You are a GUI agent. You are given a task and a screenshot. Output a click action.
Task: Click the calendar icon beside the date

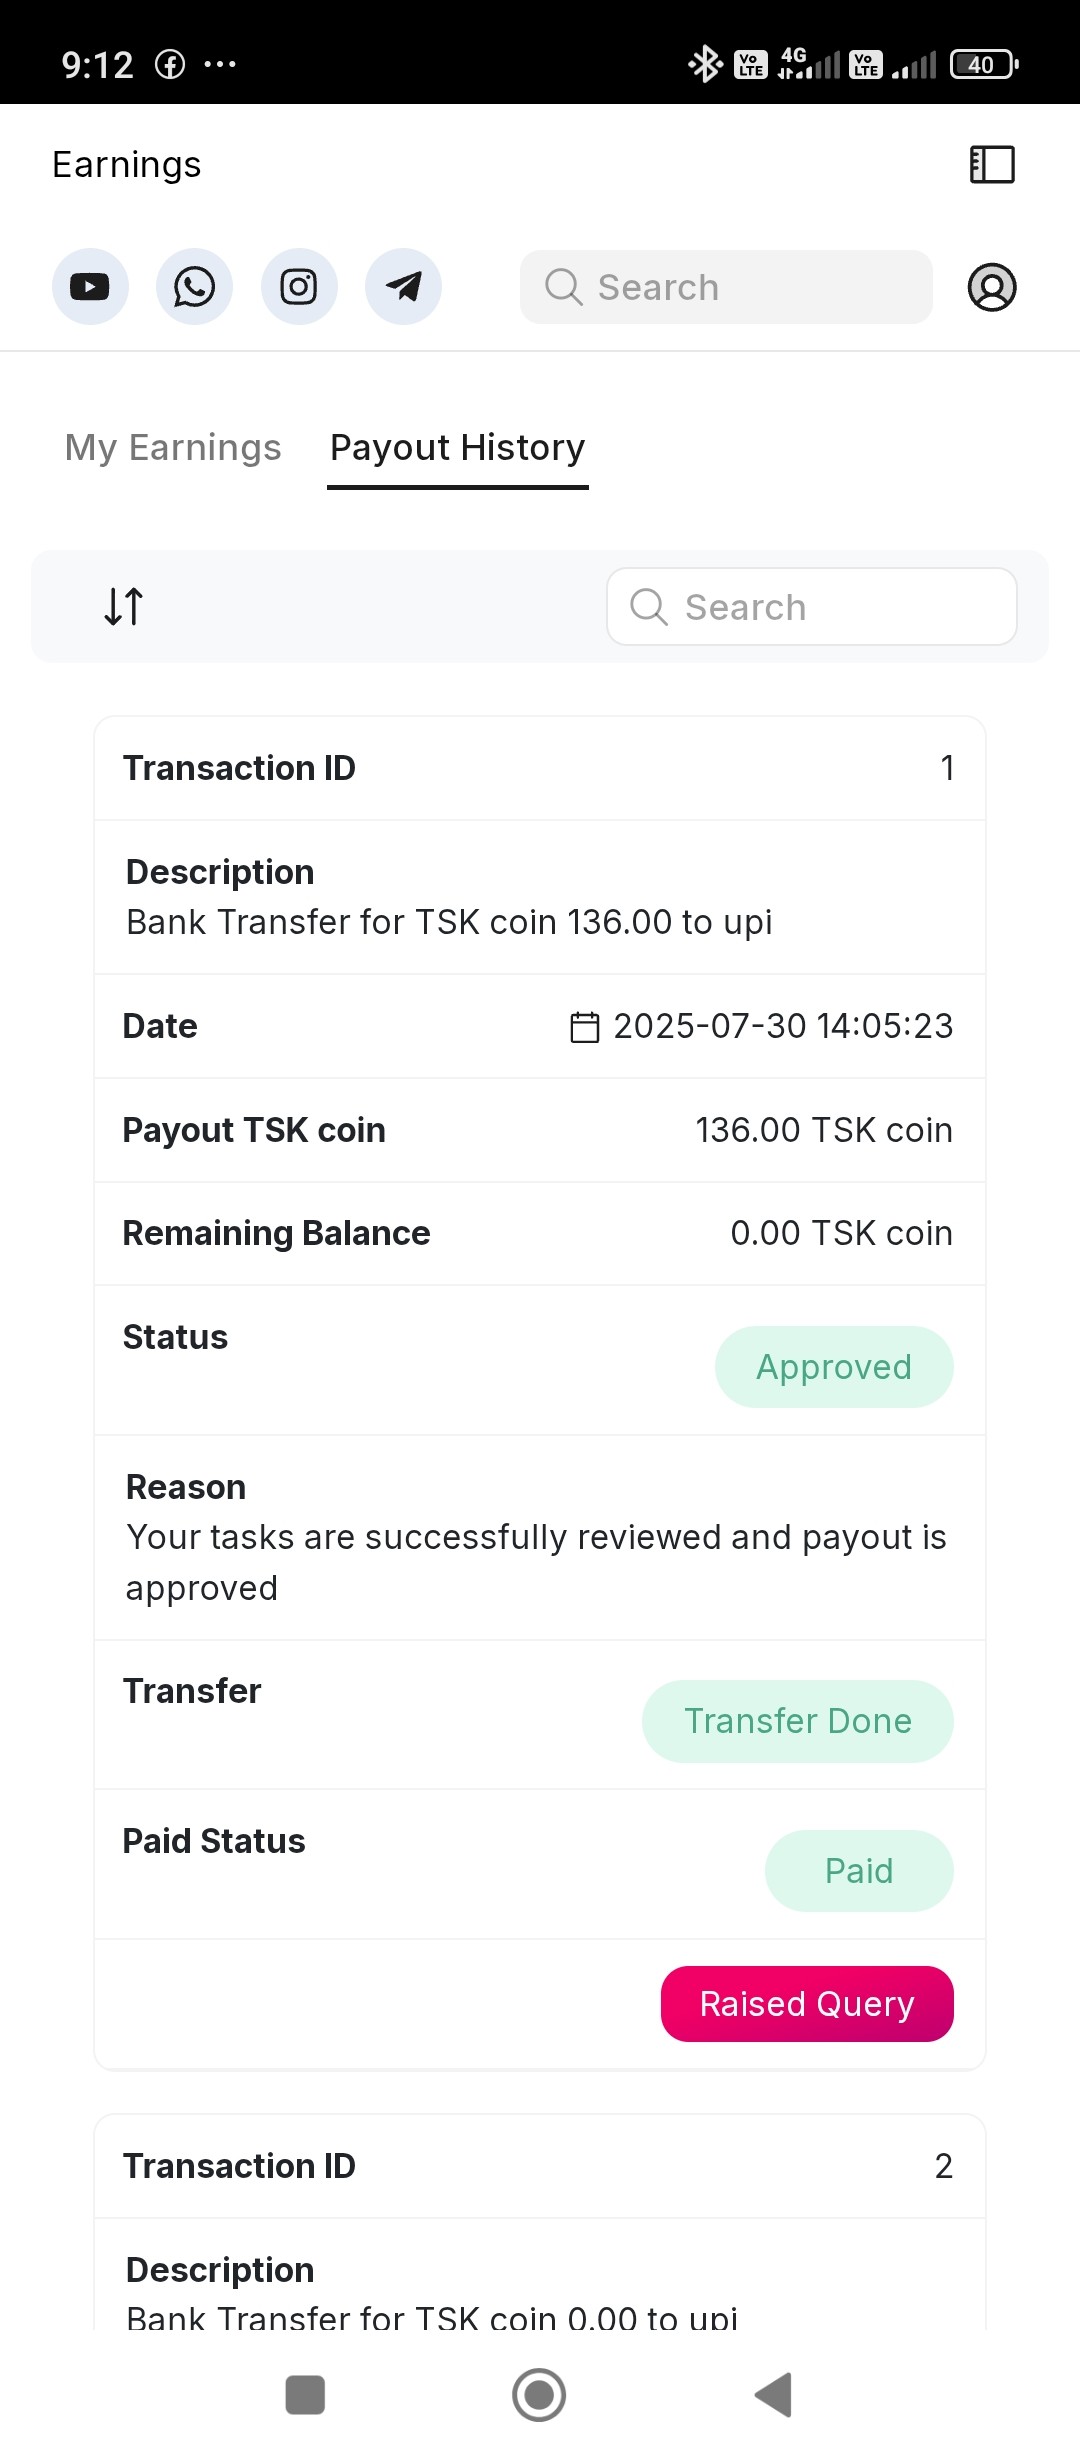584,1027
